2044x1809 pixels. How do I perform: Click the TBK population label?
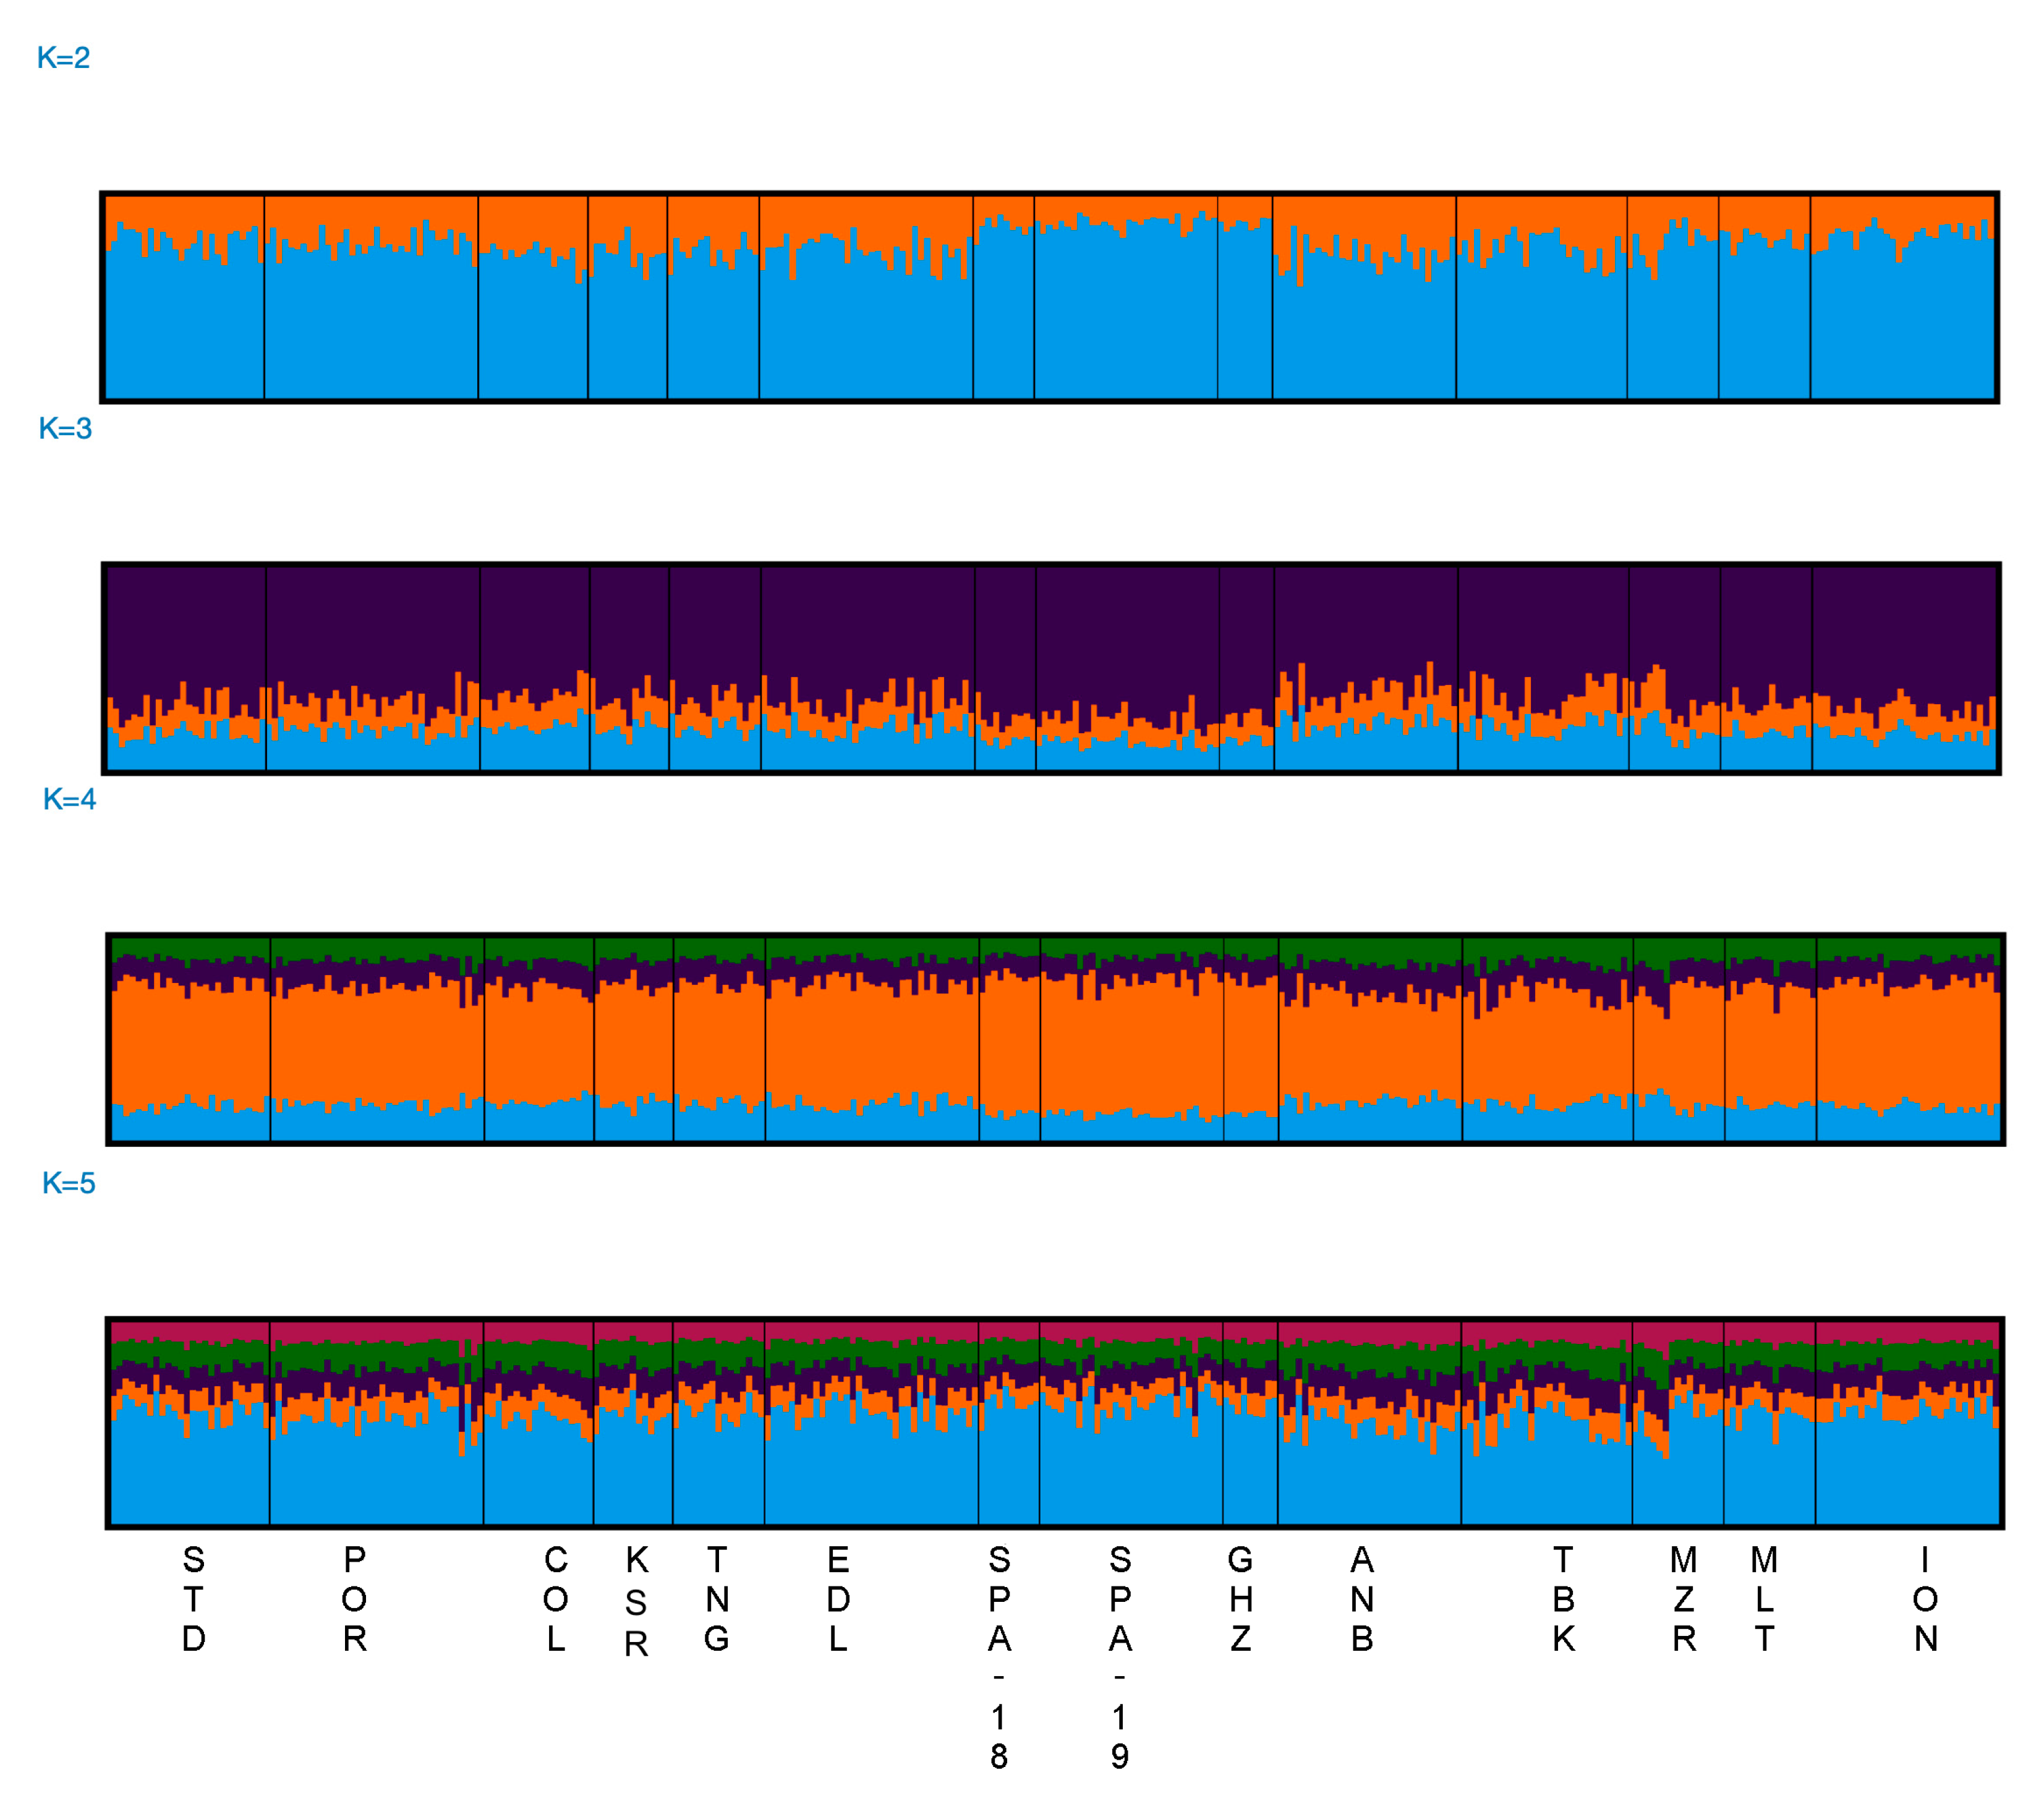coord(1563,1600)
